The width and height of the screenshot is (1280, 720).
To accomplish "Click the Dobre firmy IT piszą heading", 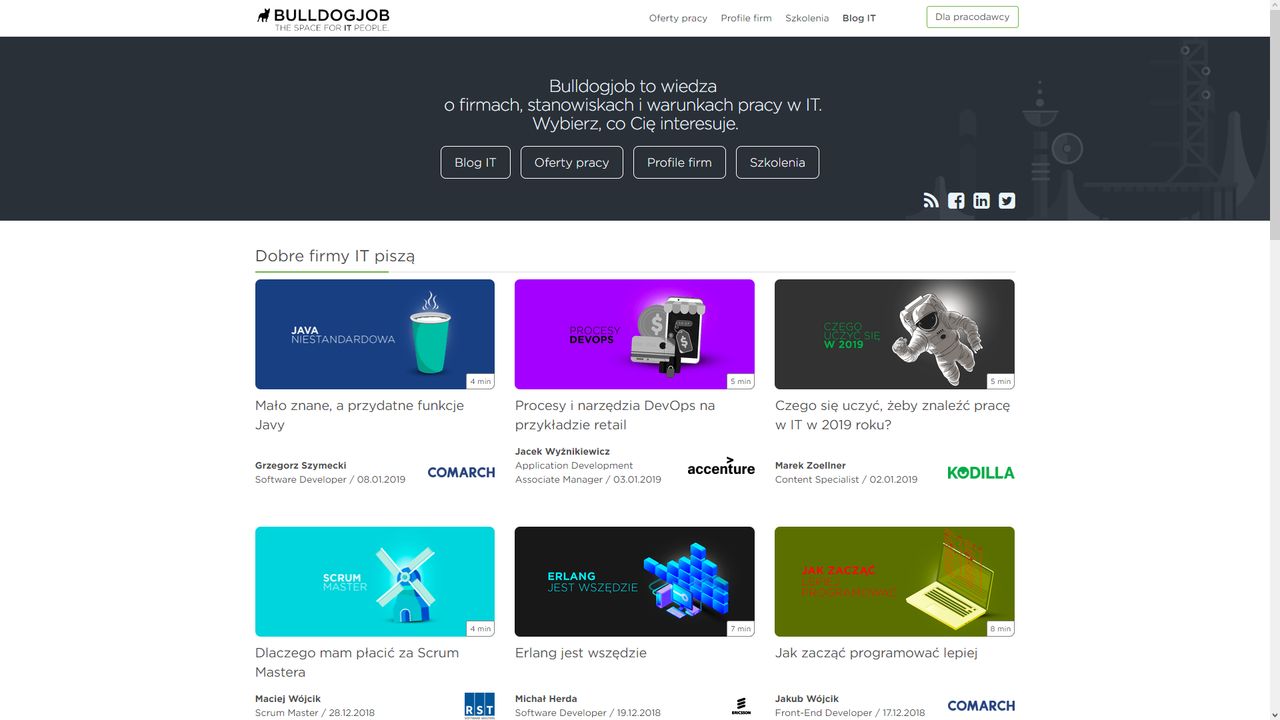I will pos(335,256).
